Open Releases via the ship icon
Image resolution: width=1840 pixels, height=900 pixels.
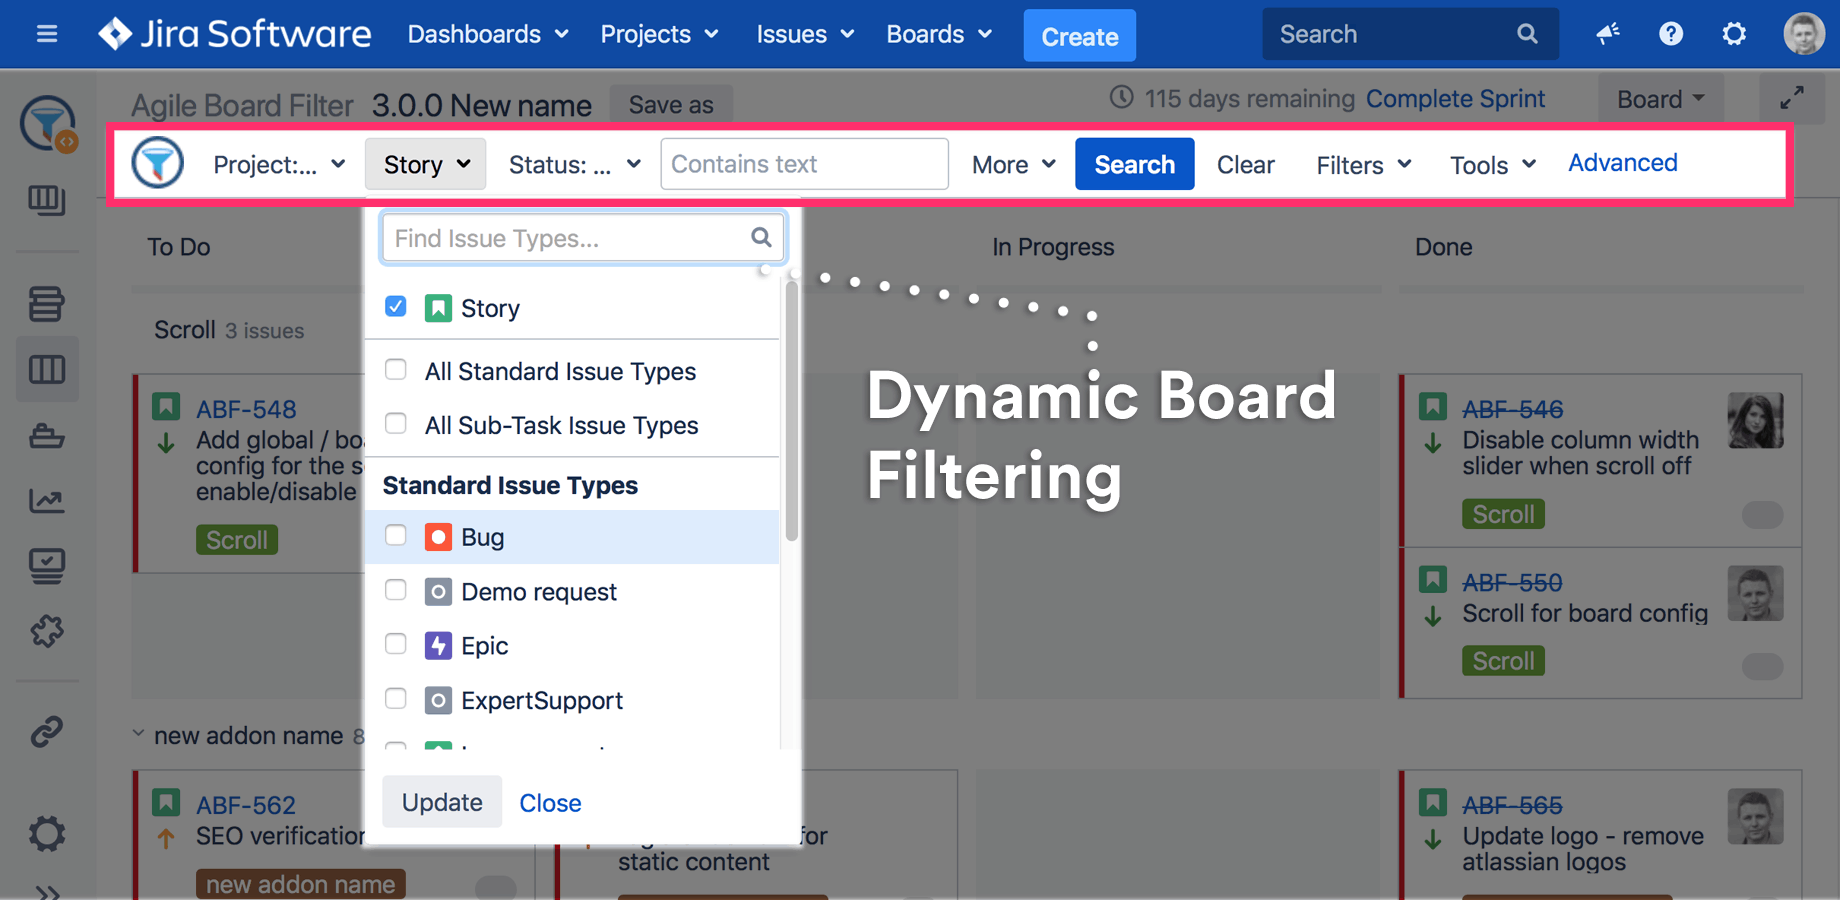coord(47,436)
